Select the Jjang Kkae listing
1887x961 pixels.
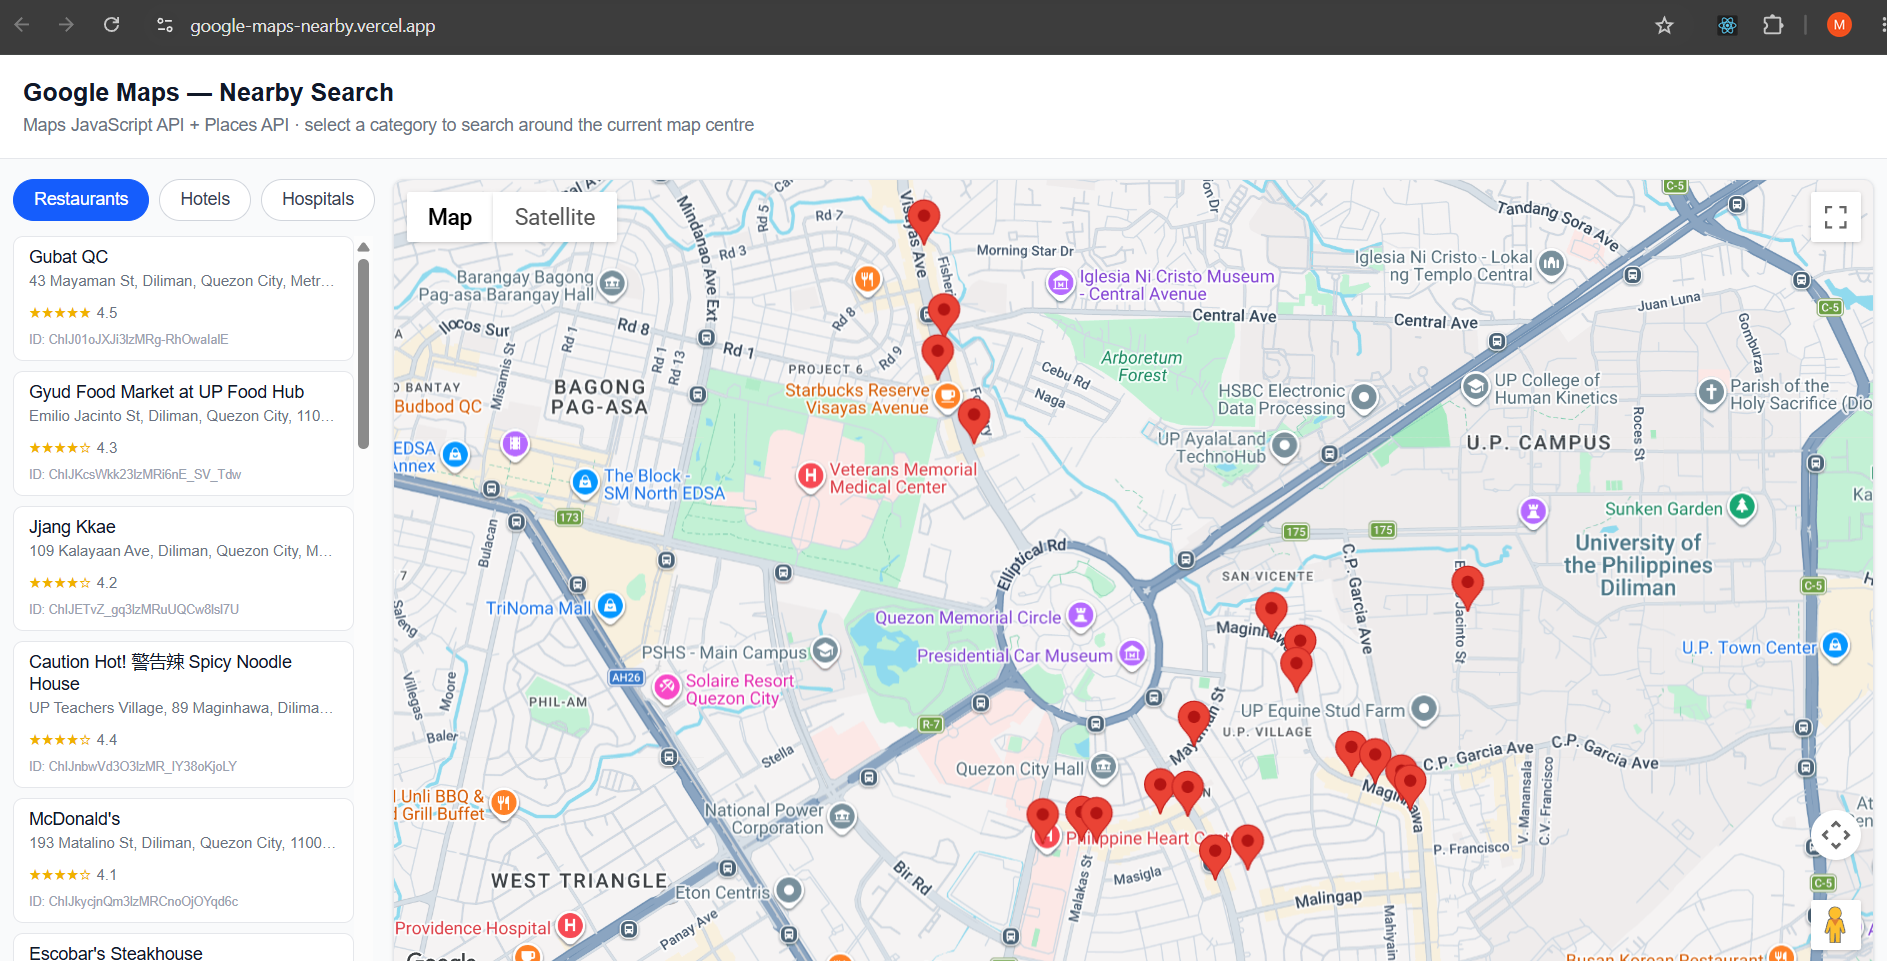click(183, 568)
